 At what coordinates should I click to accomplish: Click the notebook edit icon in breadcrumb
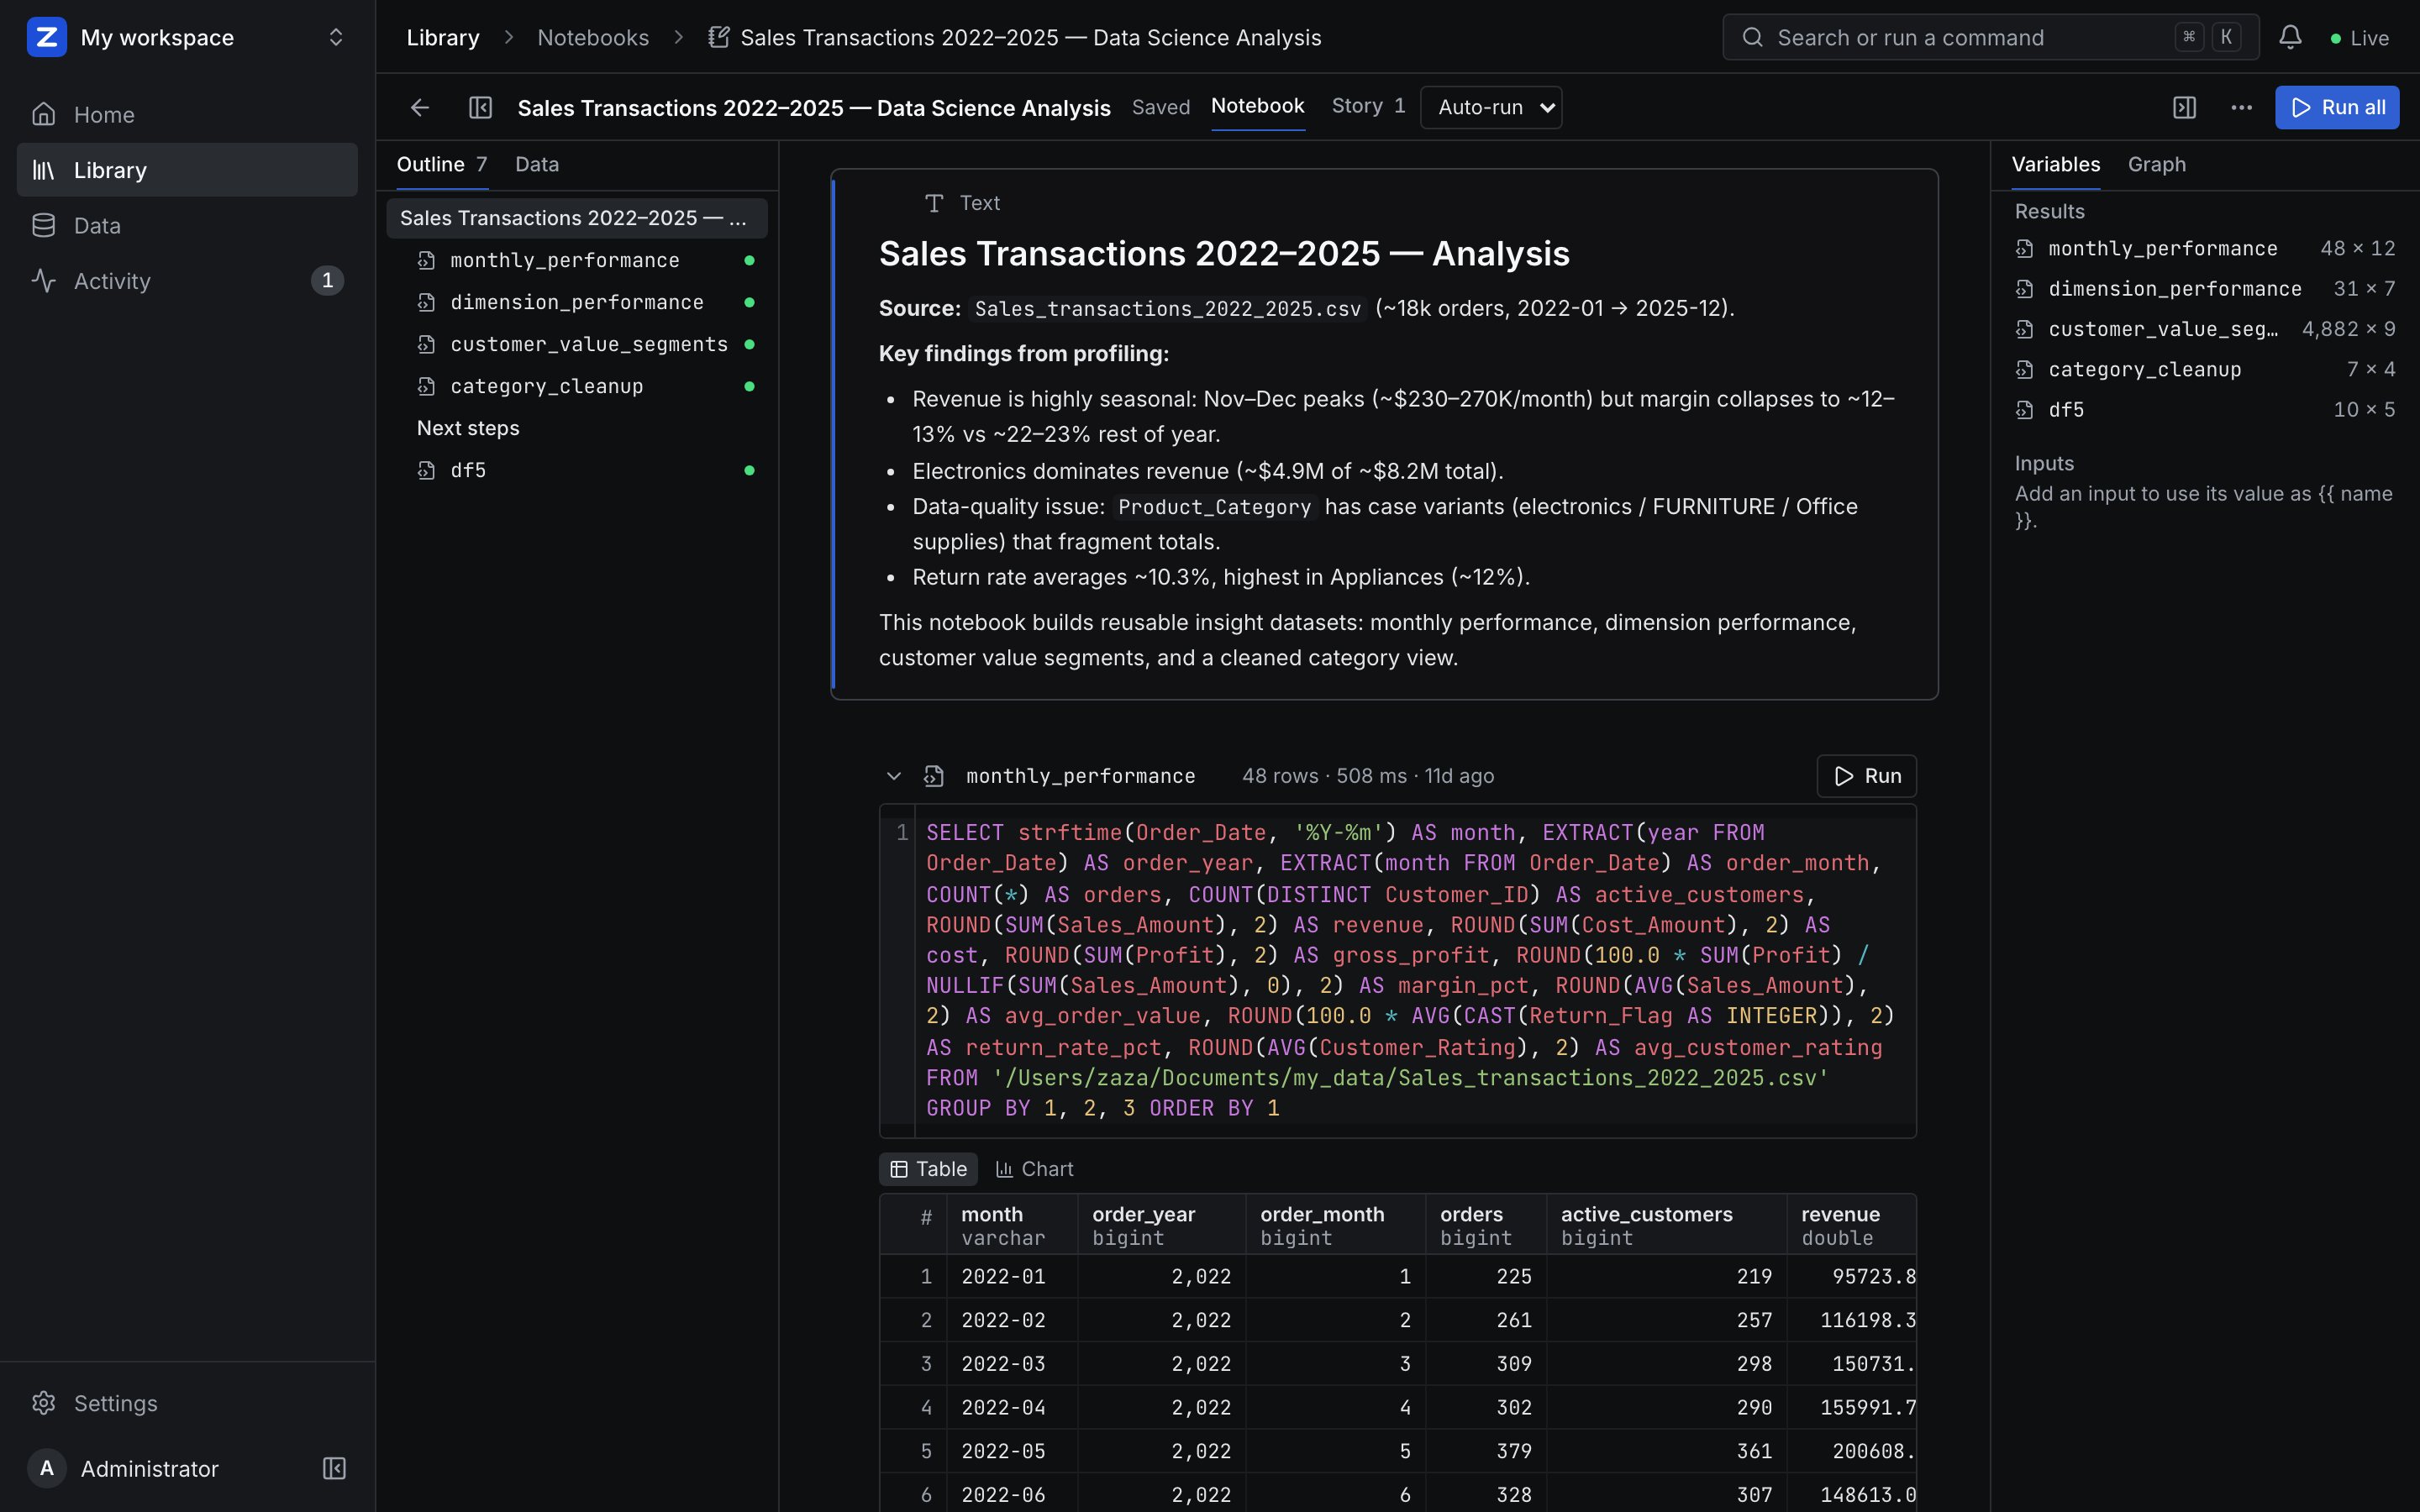718,37
